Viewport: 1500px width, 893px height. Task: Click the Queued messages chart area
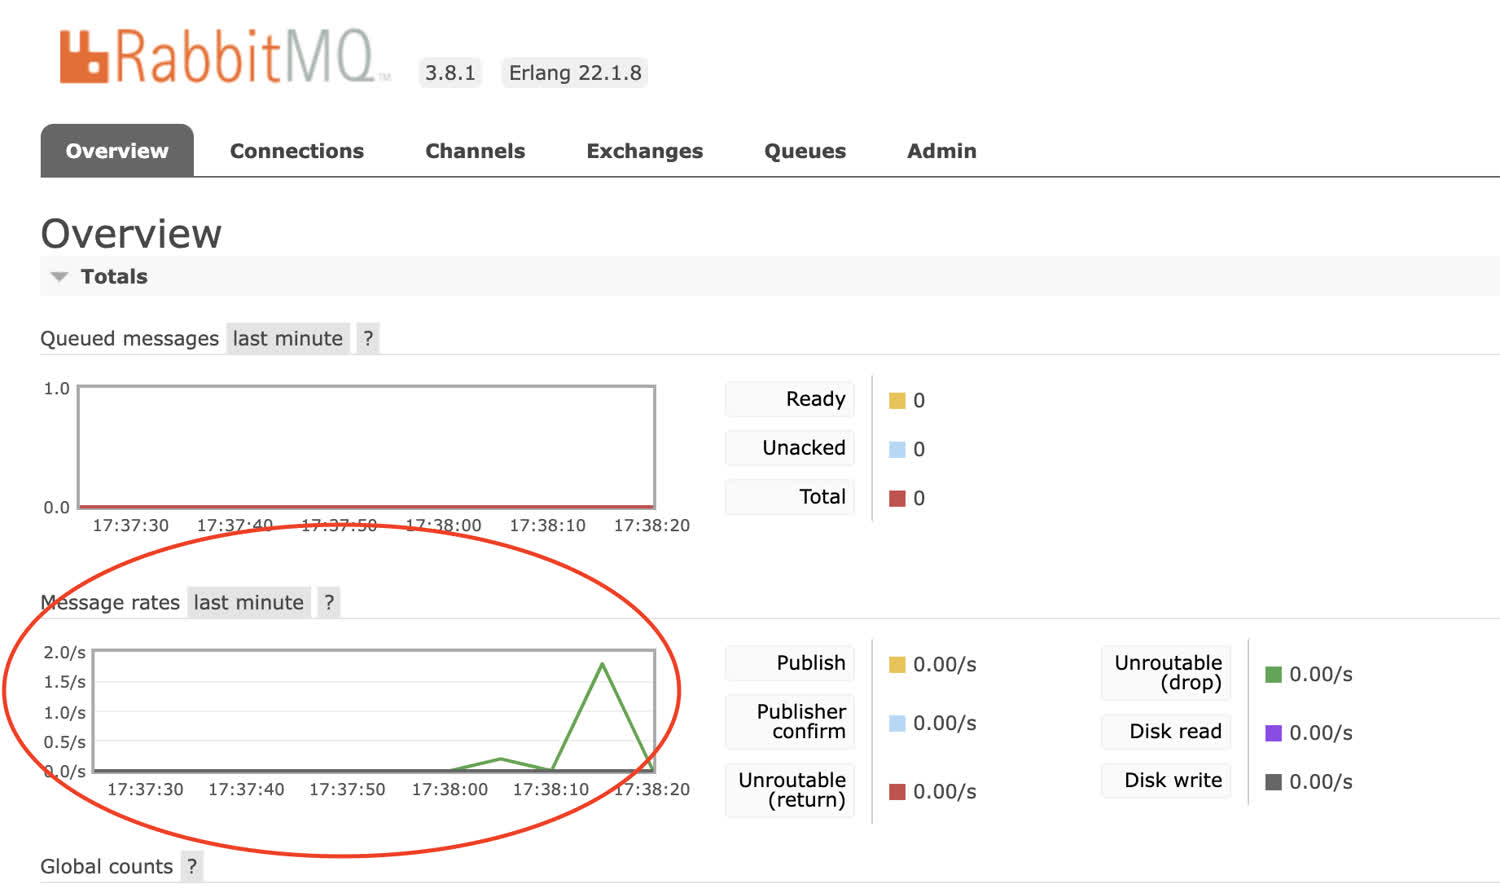366,446
